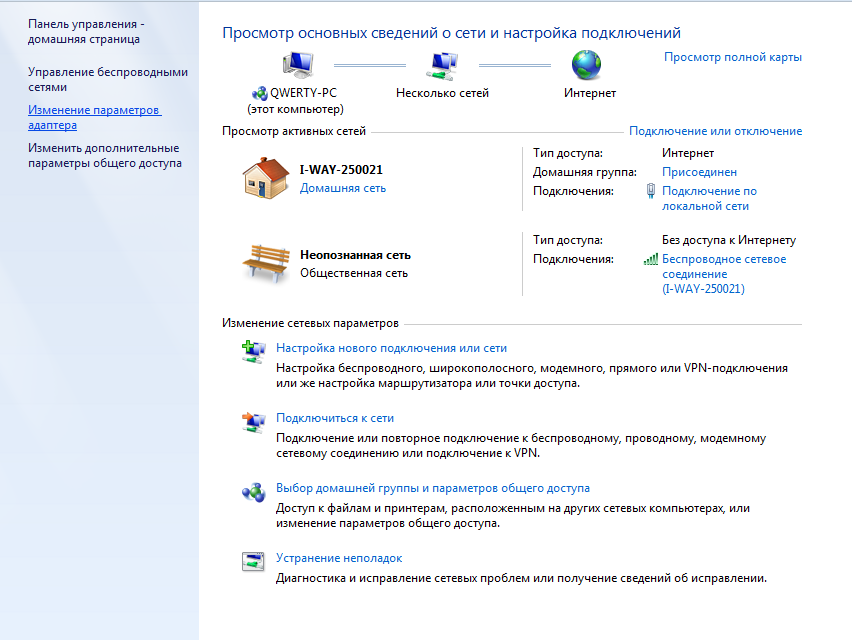Open 'Просмотр полной карты' link

coord(732,57)
